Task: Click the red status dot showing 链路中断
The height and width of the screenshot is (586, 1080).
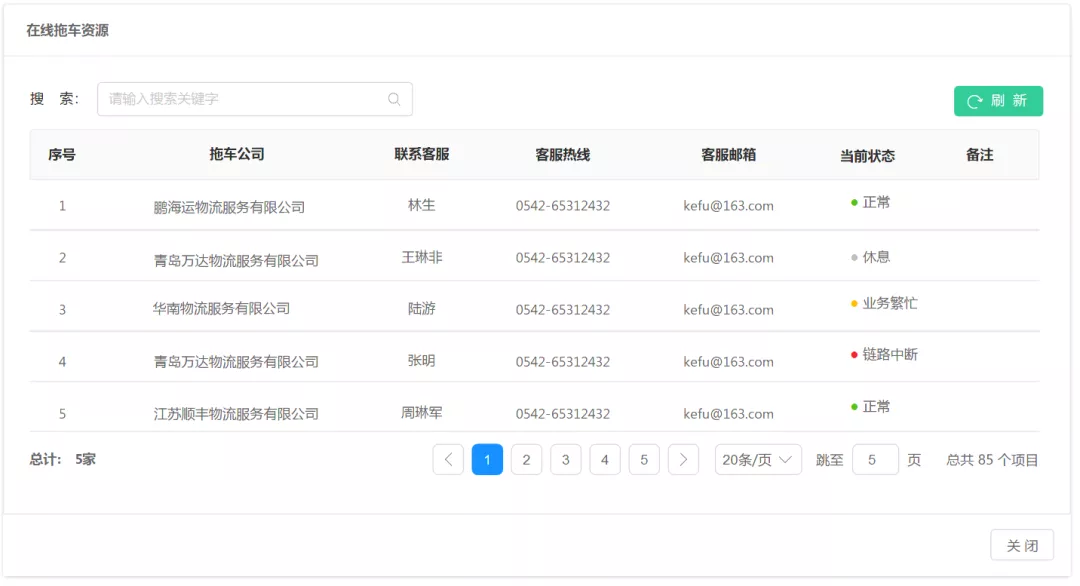Action: (851, 356)
